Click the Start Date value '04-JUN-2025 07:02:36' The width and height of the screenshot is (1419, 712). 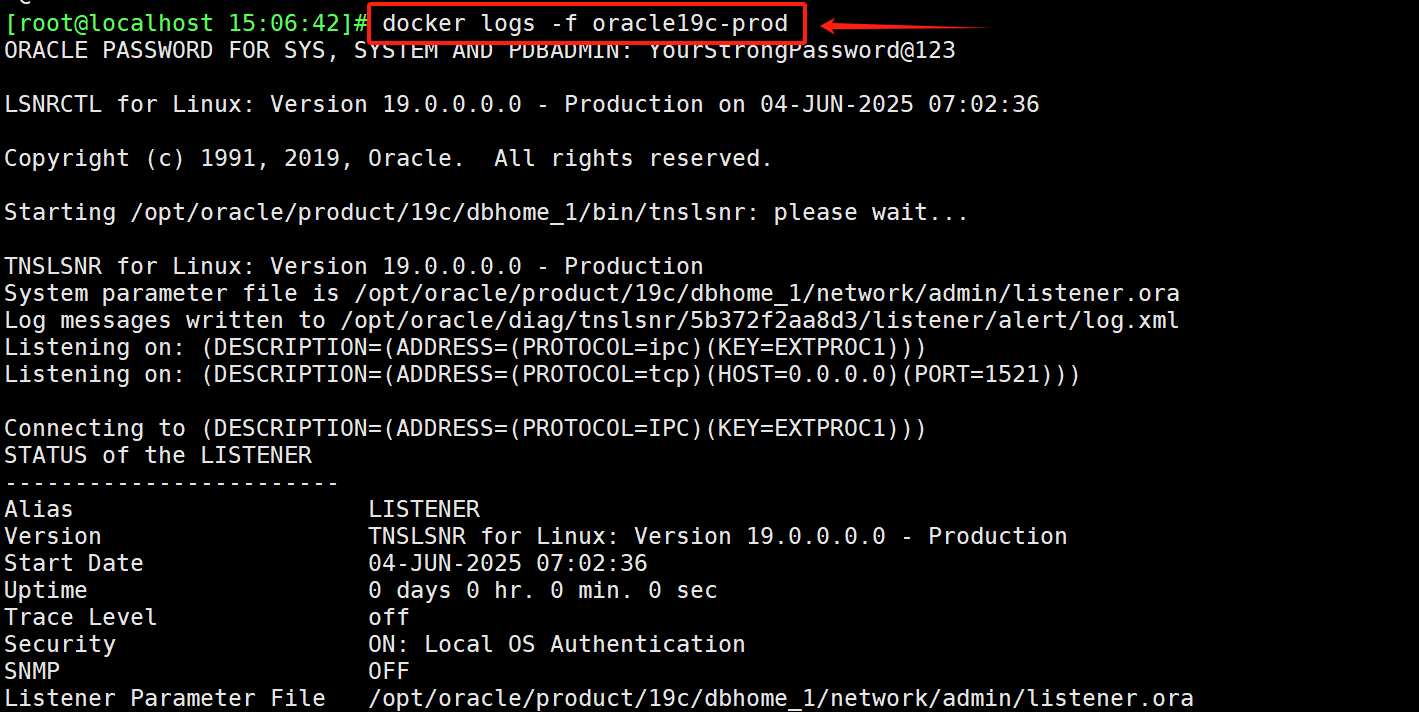click(508, 563)
